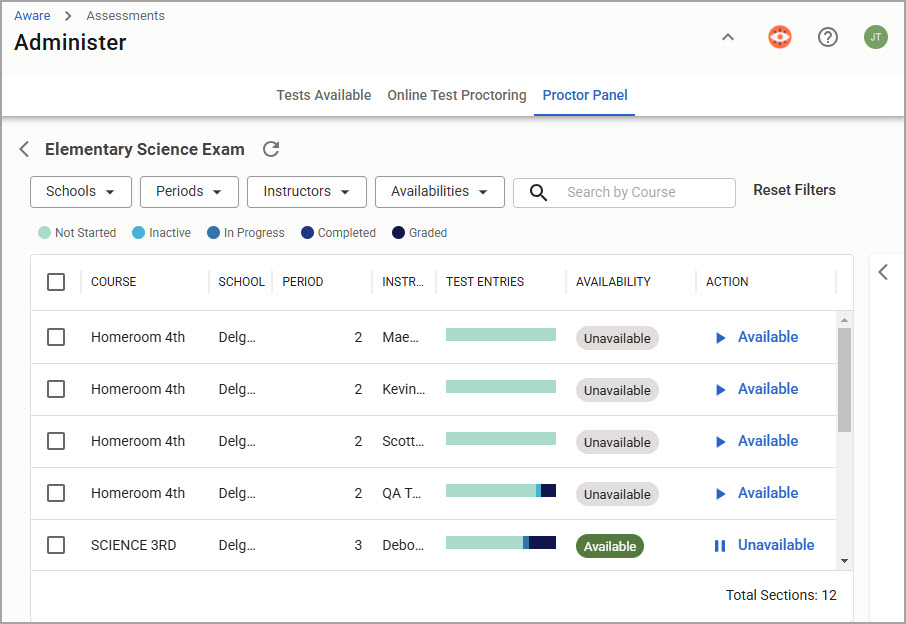Switch to the Online Test Proctoring tab
This screenshot has height=624, width=906.
(456, 95)
